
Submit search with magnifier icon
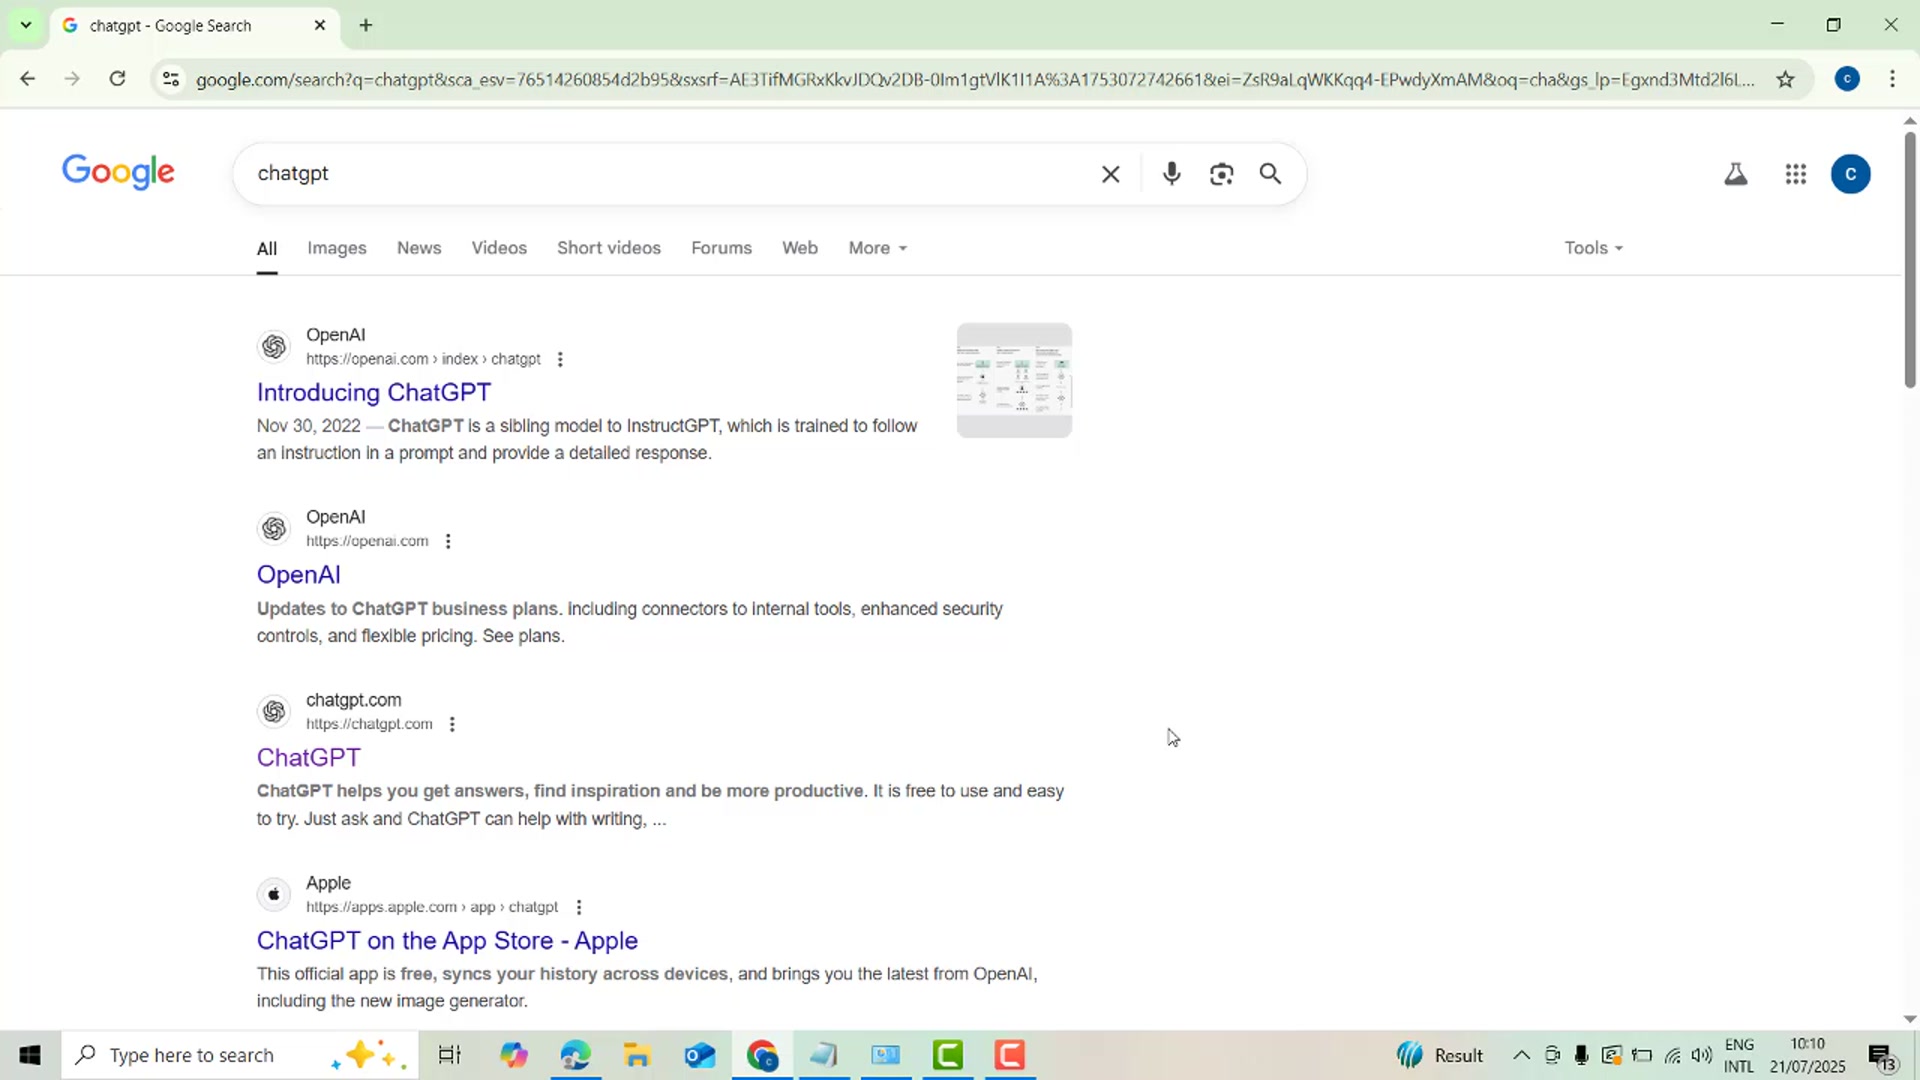(1270, 174)
